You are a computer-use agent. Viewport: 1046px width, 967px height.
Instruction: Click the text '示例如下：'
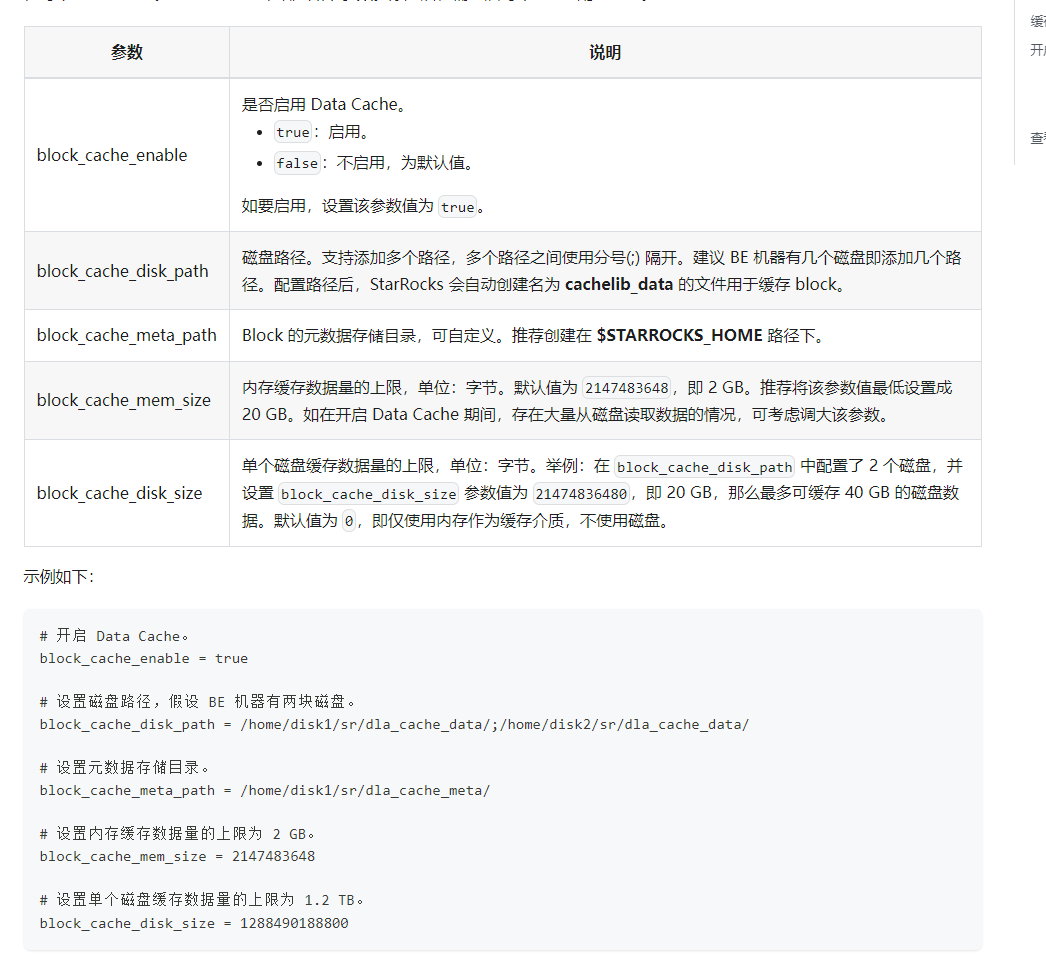pos(59,577)
